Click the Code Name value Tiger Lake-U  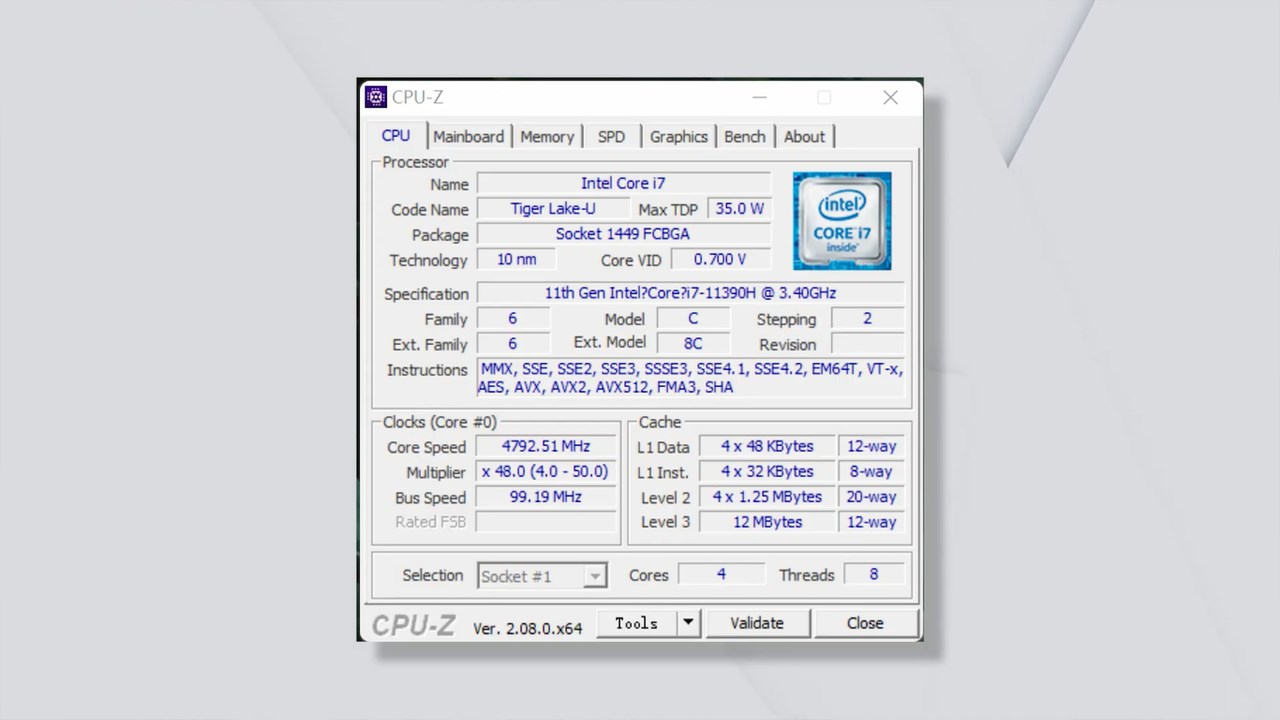[x=553, y=208]
